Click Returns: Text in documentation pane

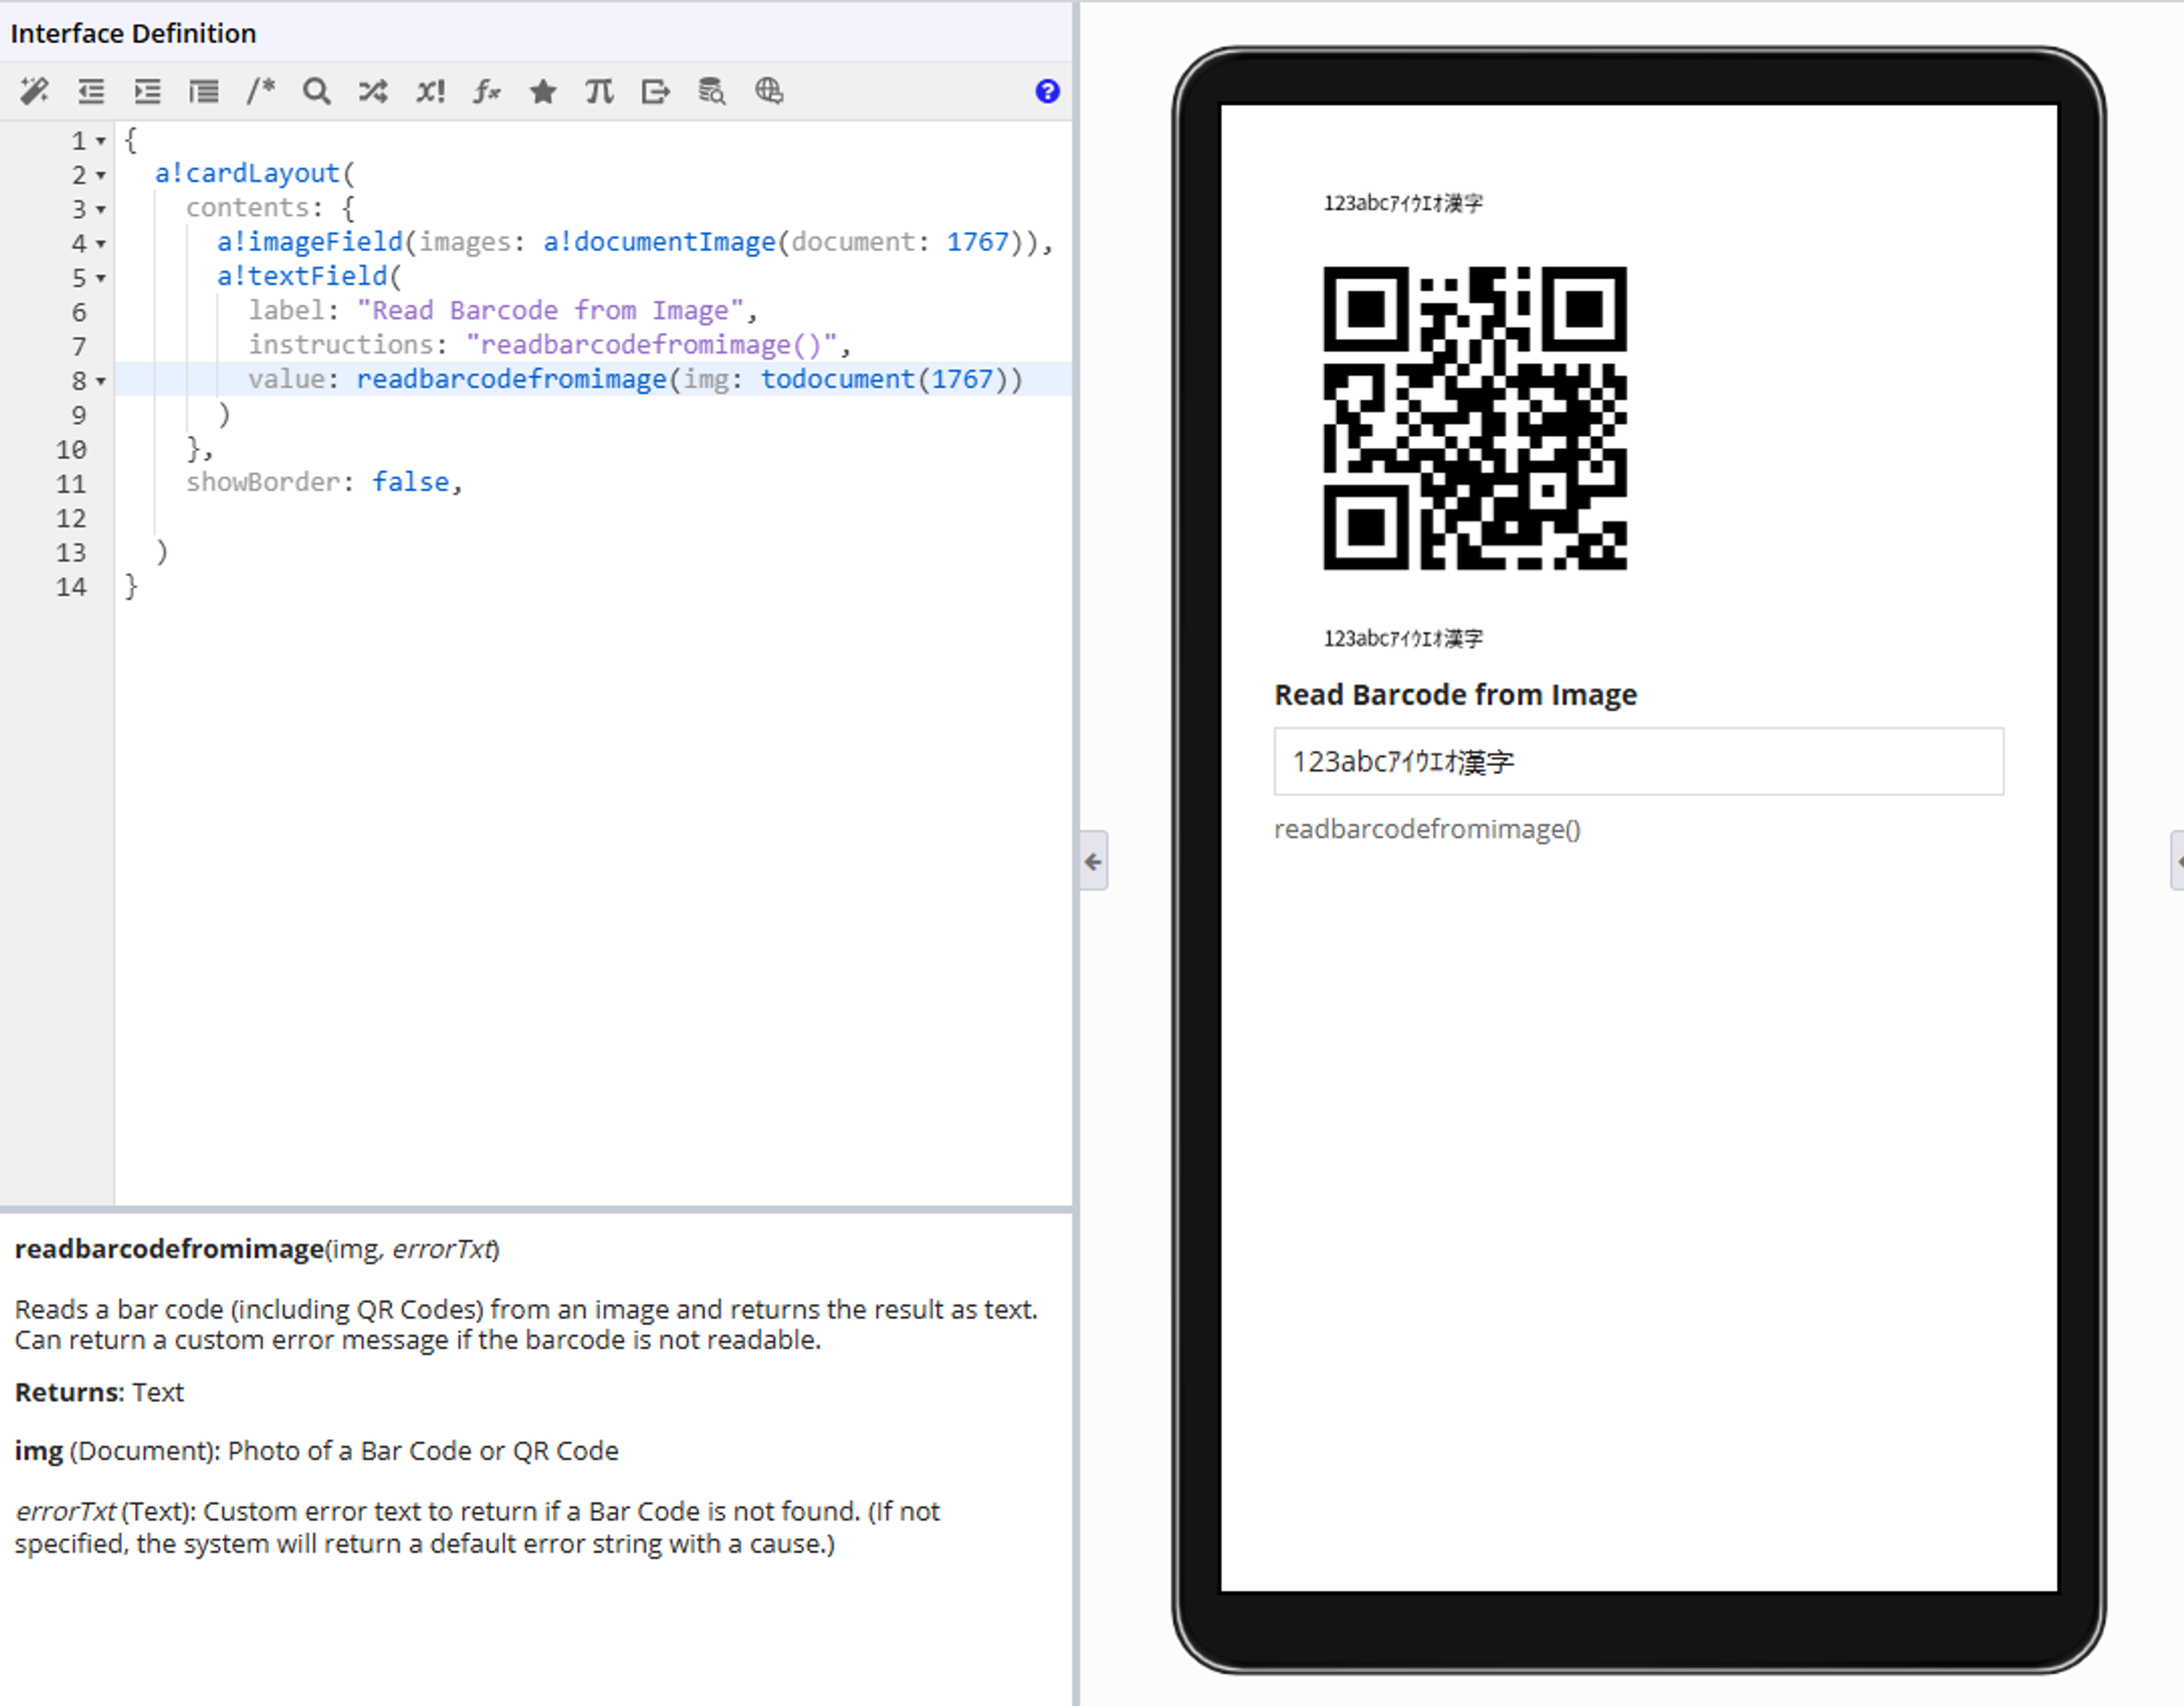click(x=99, y=1392)
